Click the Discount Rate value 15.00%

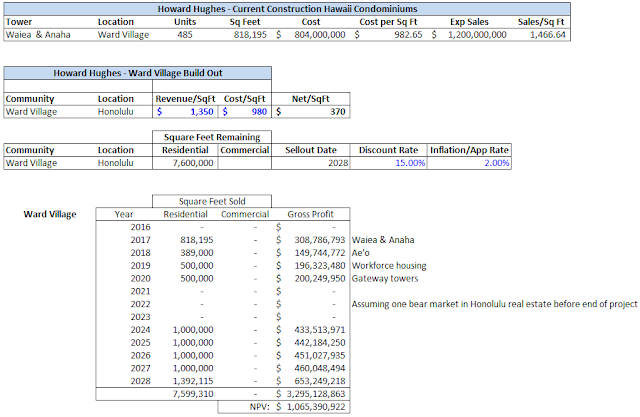pyautogui.click(x=410, y=163)
